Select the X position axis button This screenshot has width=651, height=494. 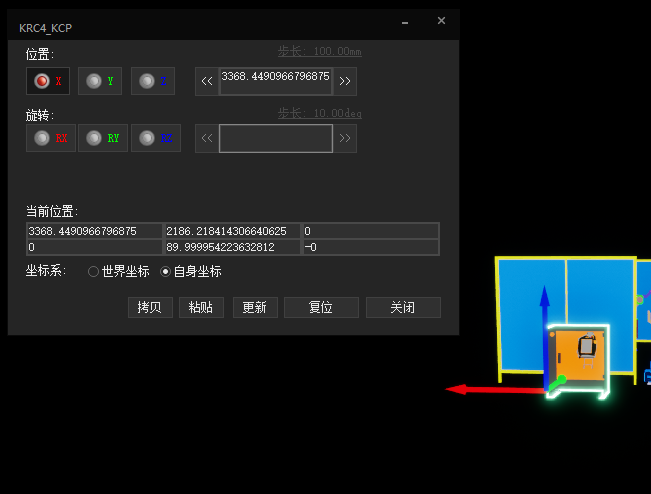click(x=47, y=81)
